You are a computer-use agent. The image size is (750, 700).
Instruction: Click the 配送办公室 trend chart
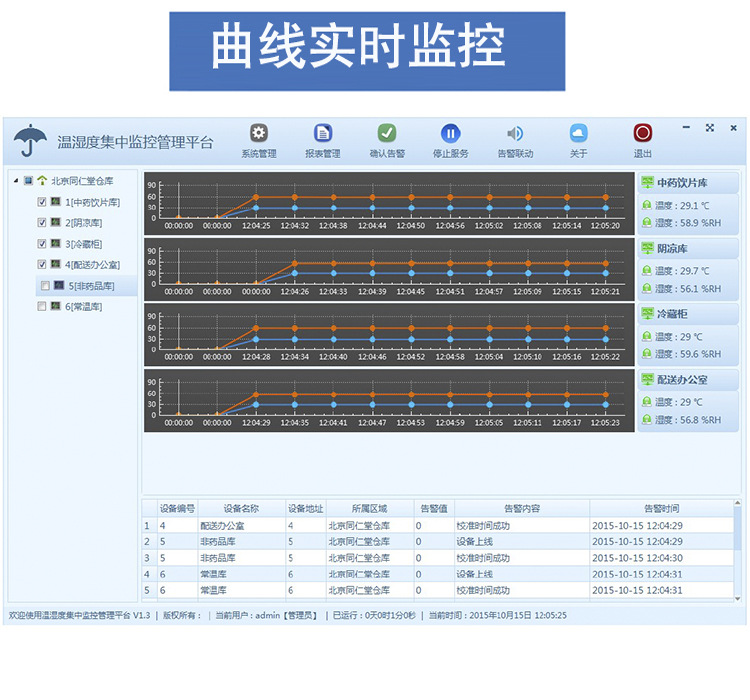(x=389, y=400)
